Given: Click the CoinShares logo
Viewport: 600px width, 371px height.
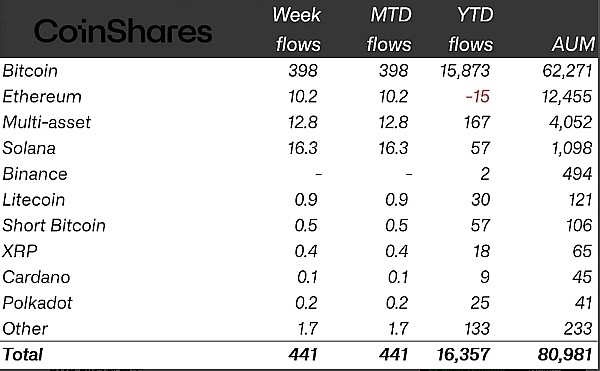Looking at the screenshot, I should tap(123, 31).
